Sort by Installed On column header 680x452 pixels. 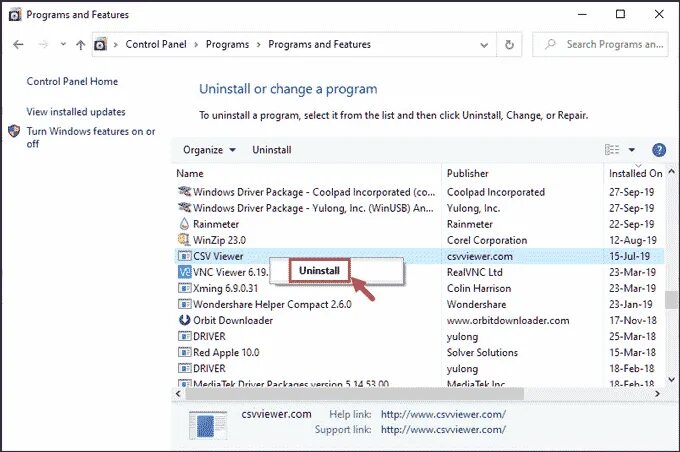tap(635, 174)
